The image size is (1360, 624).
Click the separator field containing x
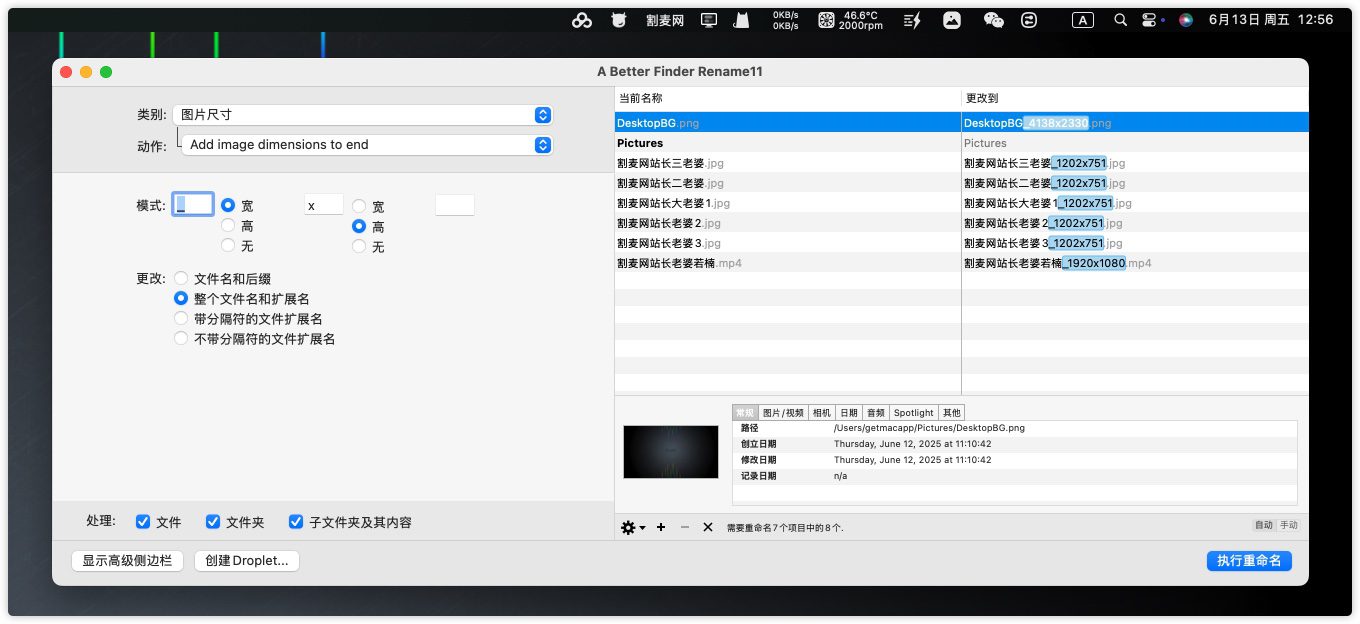point(323,205)
